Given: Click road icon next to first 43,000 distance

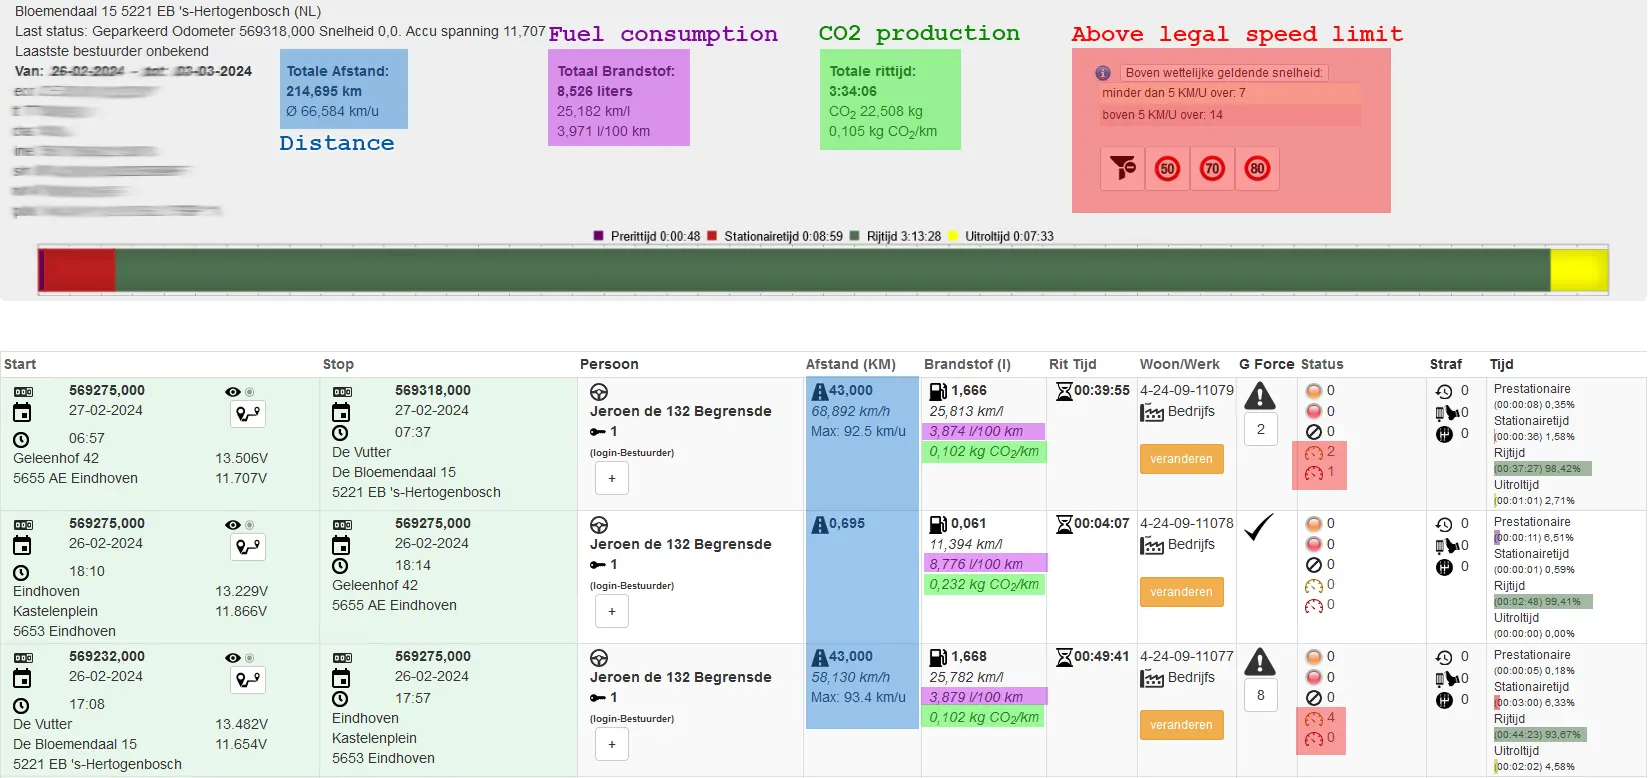Looking at the screenshot, I should (820, 391).
